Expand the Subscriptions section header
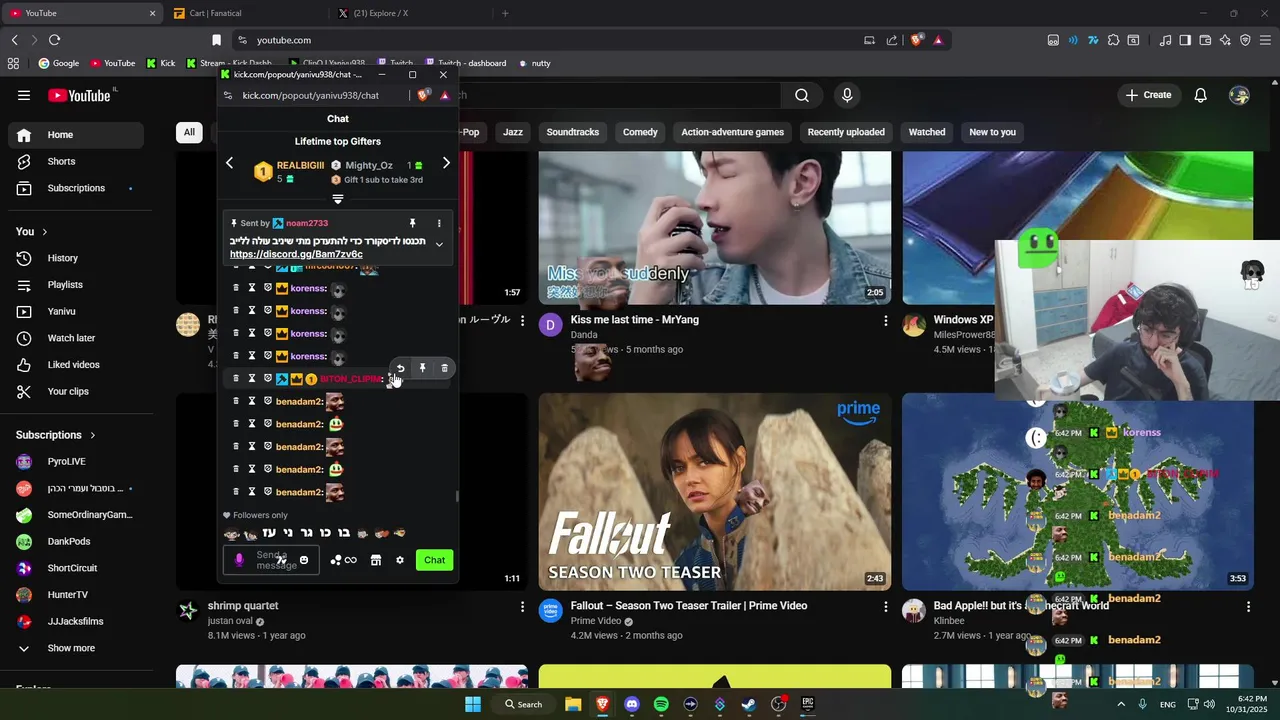 pos(56,435)
